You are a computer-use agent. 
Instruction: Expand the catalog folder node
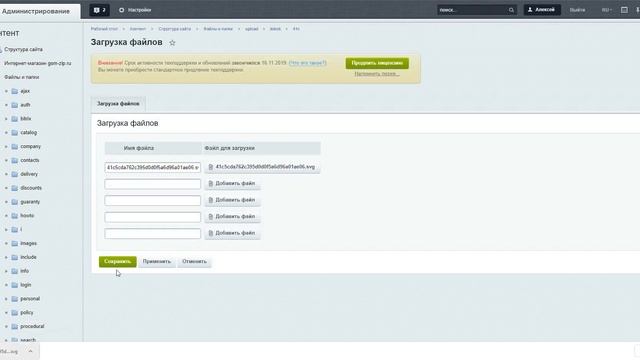point(6,133)
